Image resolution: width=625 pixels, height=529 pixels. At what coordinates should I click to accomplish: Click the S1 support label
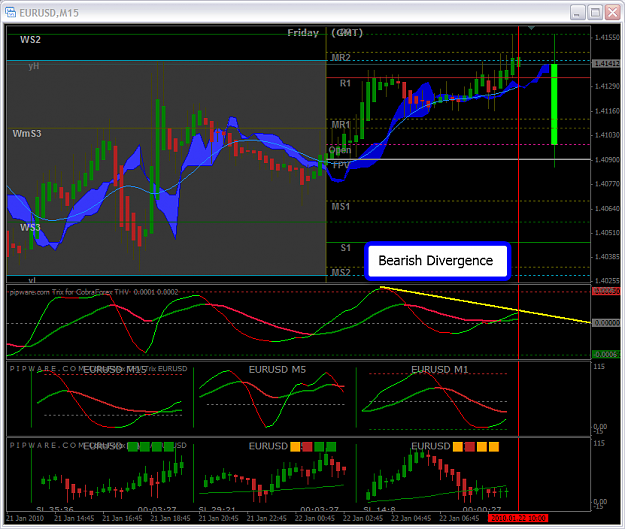pos(346,248)
